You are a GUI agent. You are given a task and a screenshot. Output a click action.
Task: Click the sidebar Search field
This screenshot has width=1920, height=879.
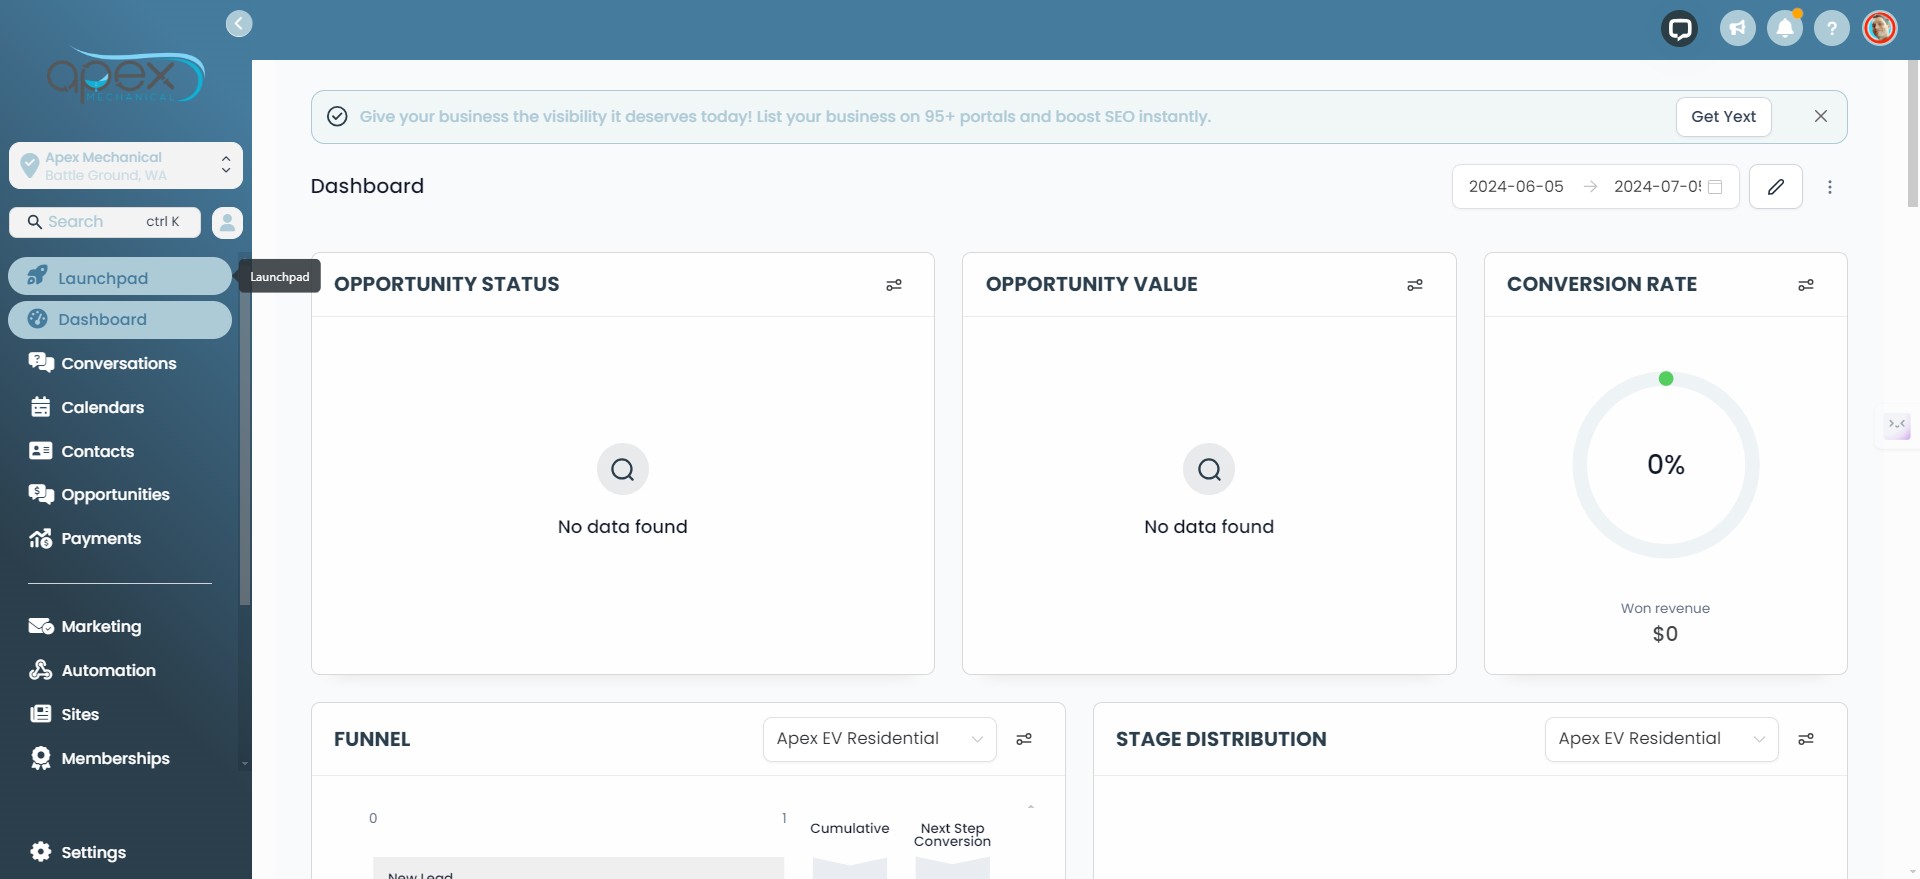click(105, 222)
